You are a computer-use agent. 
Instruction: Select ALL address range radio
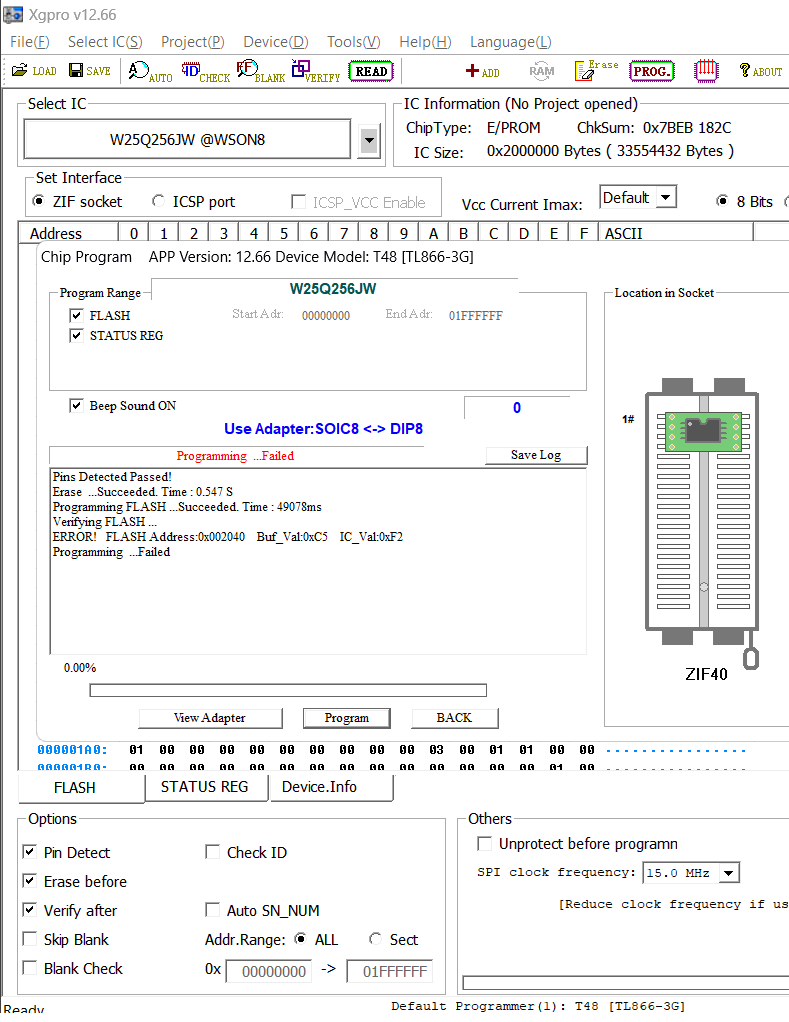300,939
